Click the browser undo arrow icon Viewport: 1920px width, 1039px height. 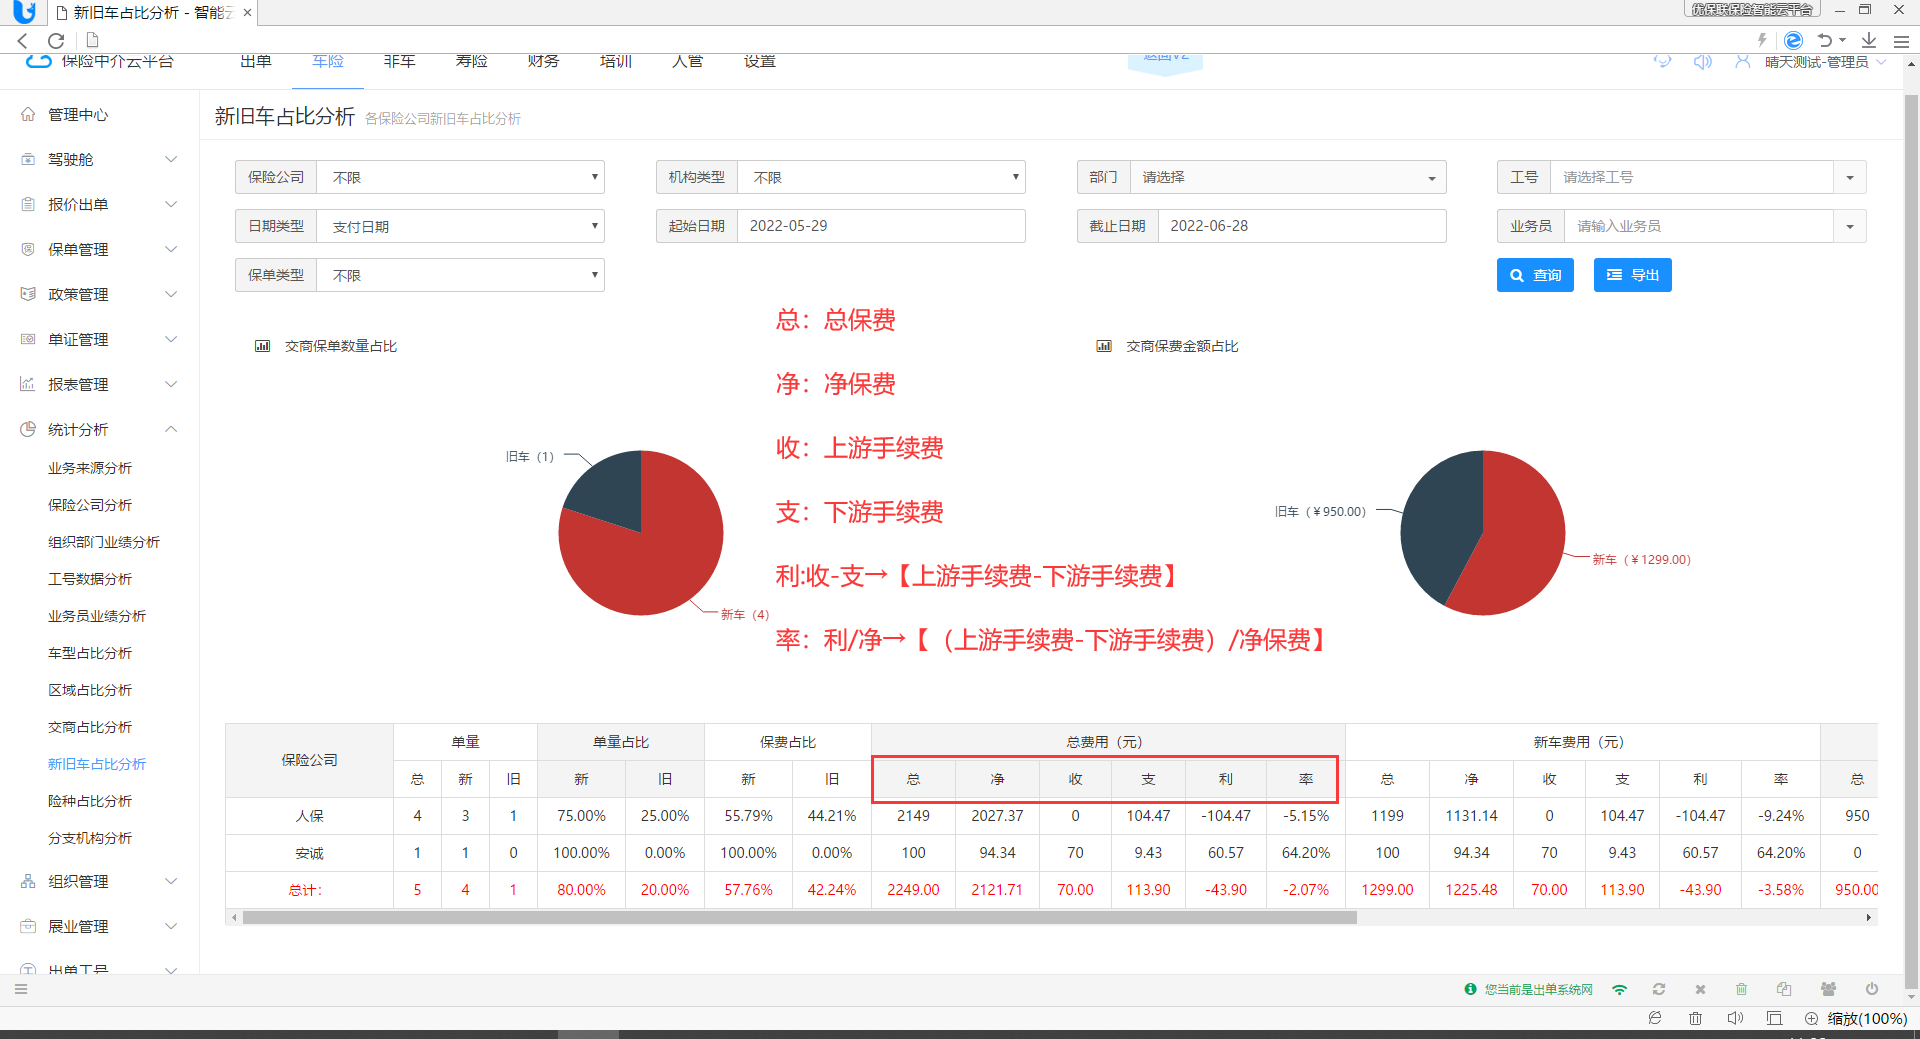point(1826,40)
